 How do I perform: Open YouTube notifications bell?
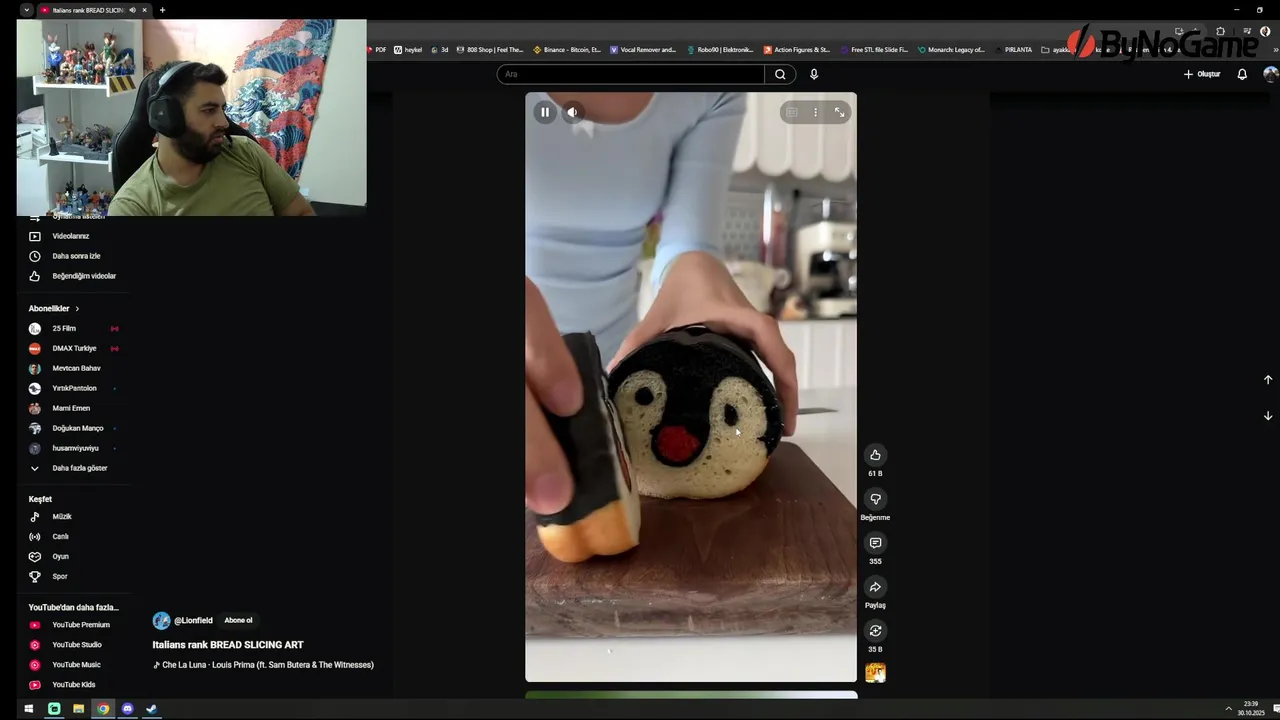click(x=1242, y=74)
